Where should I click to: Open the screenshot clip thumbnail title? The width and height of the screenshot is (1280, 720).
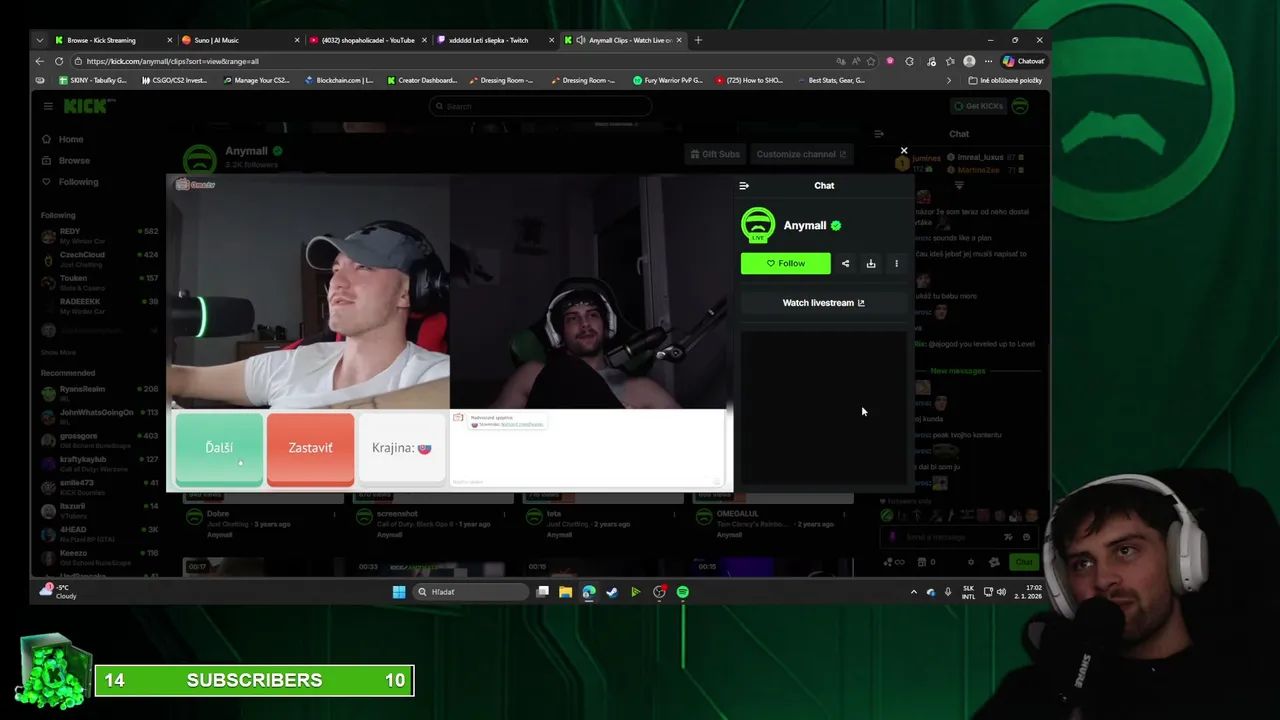[x=397, y=514]
